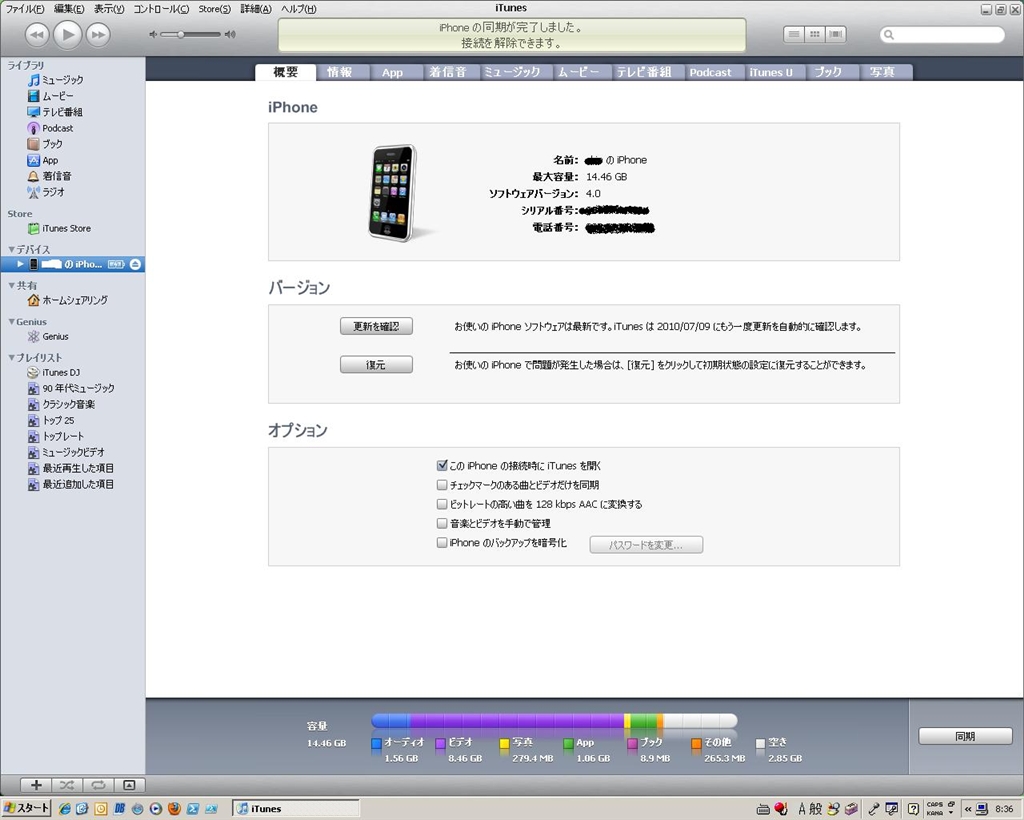Open ラジオ in sidebar

point(46,192)
